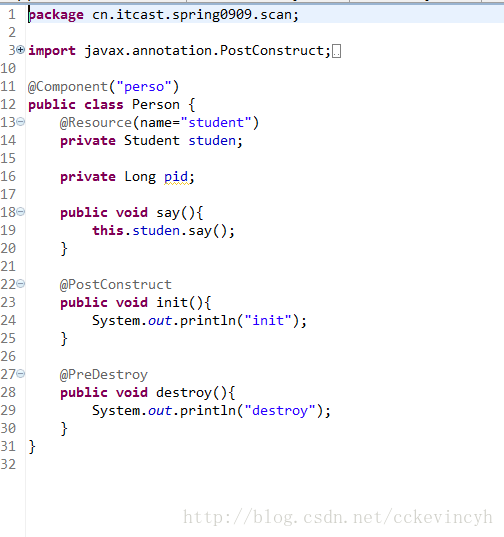Viewport: 504px width, 537px height.
Task: Click the "student" string in @Resource
Action: (216, 123)
